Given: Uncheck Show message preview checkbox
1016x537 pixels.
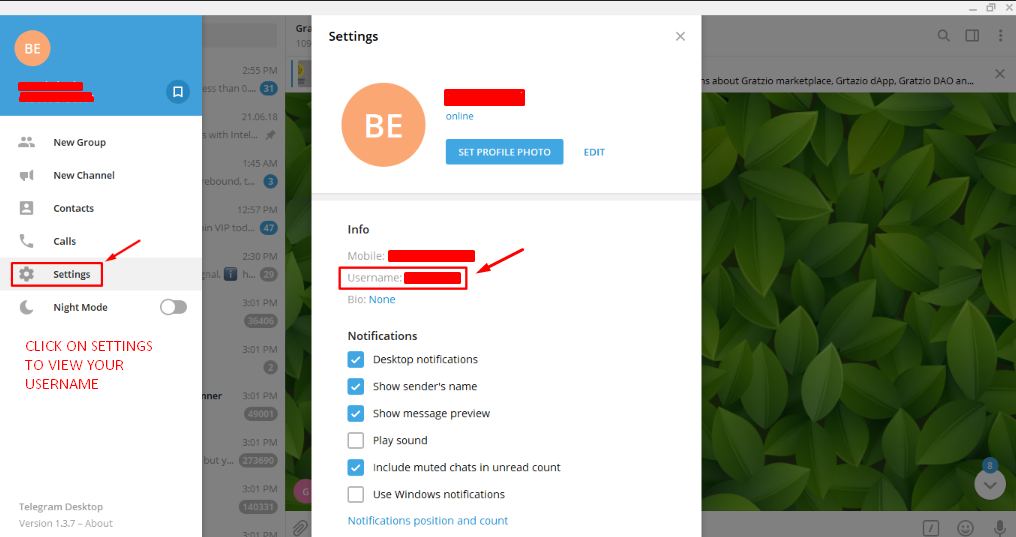Looking at the screenshot, I should [x=356, y=413].
